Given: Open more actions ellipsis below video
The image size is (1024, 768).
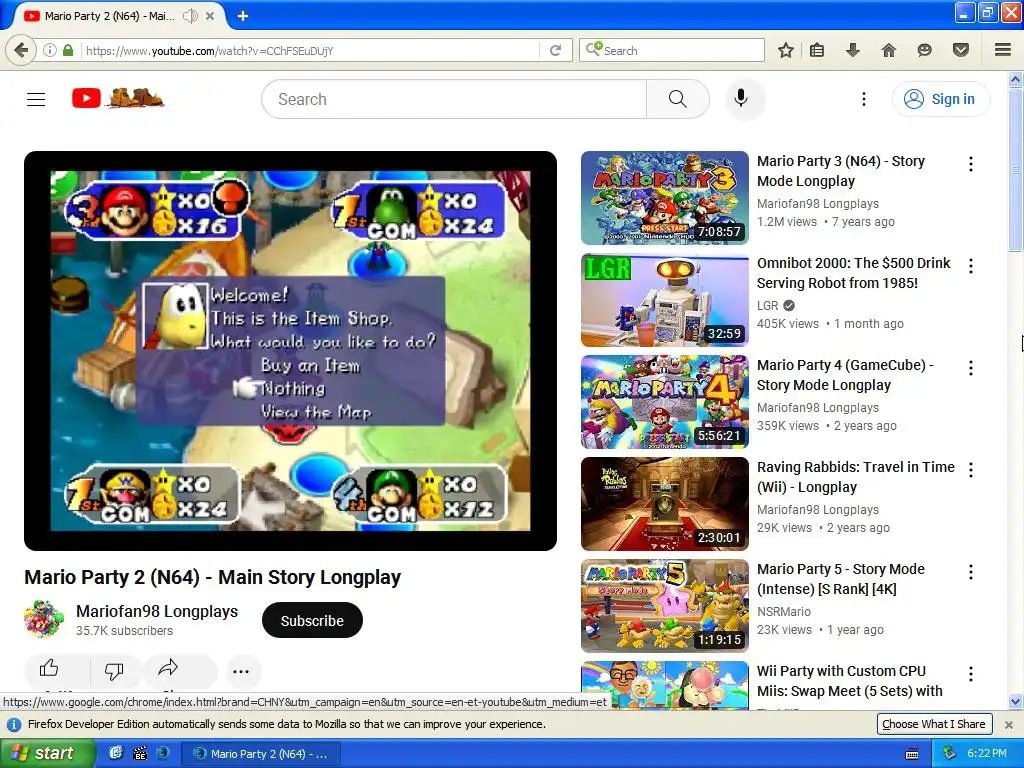Looking at the screenshot, I should coord(241,671).
